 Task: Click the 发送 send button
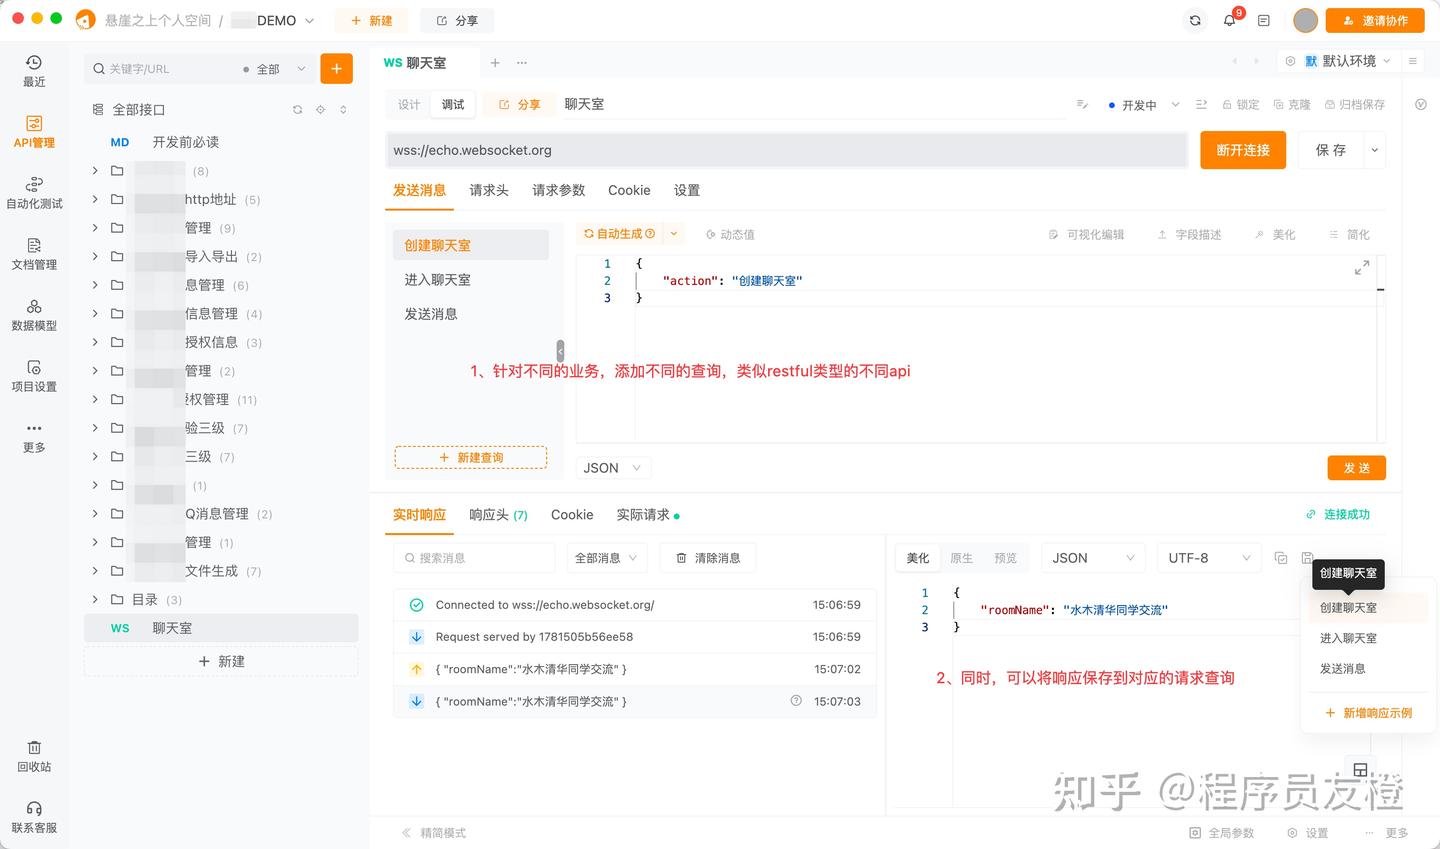click(x=1356, y=467)
